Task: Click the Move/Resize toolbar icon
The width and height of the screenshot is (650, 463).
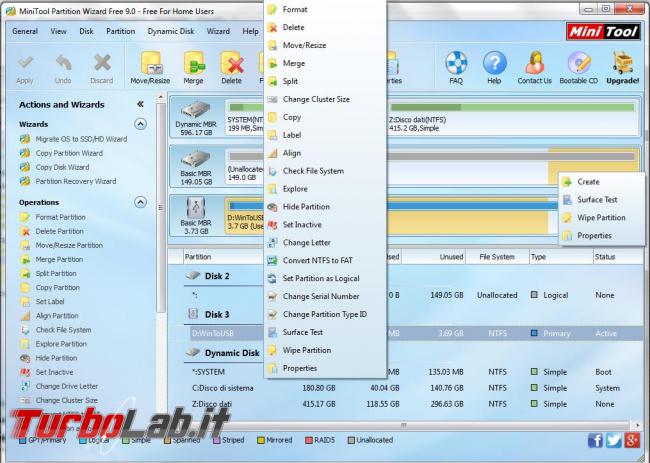Action: (150, 68)
